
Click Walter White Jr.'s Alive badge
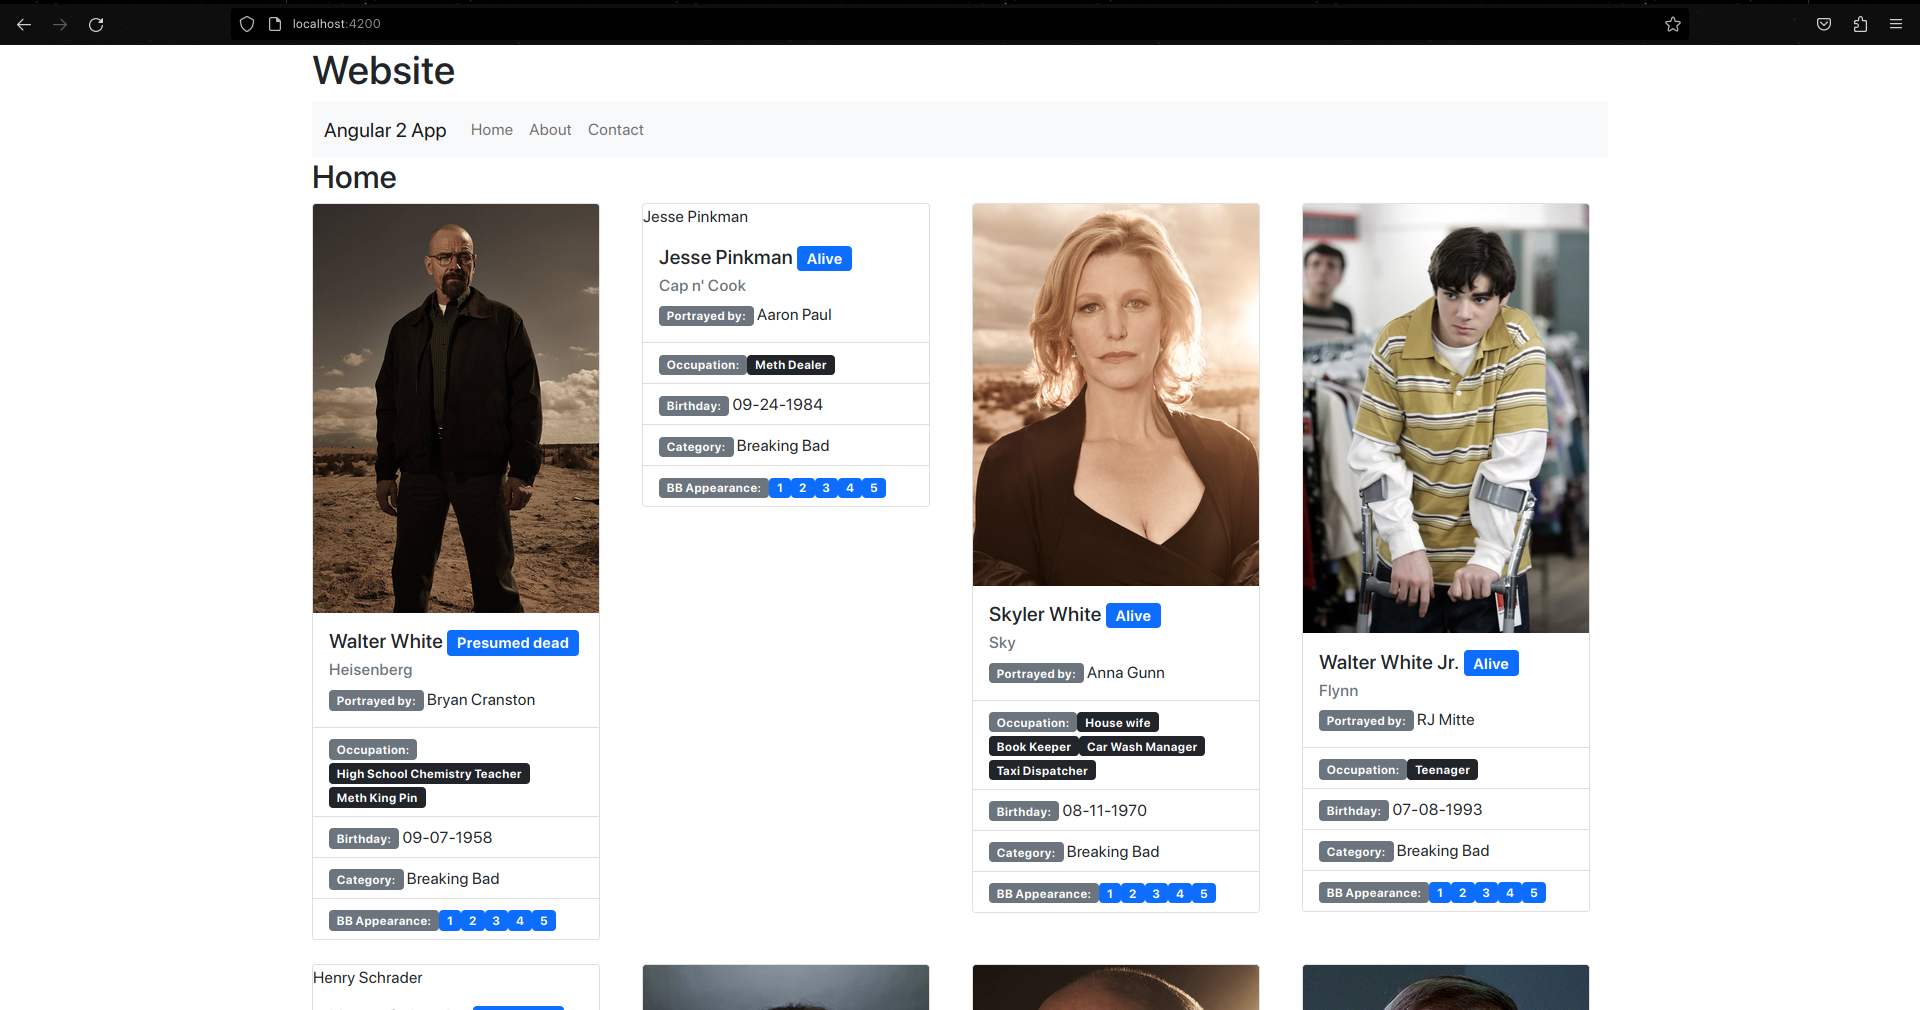pos(1491,664)
